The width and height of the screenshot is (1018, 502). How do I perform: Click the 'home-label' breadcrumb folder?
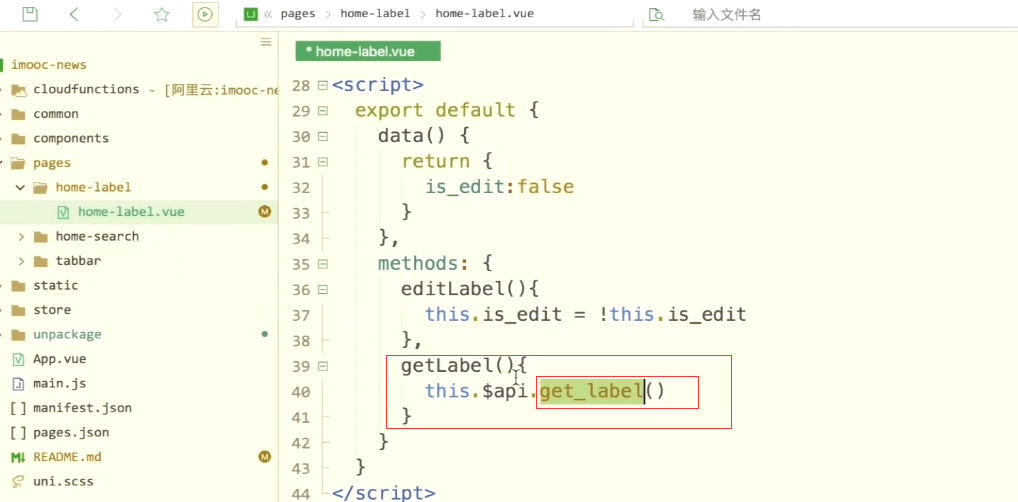(x=375, y=14)
